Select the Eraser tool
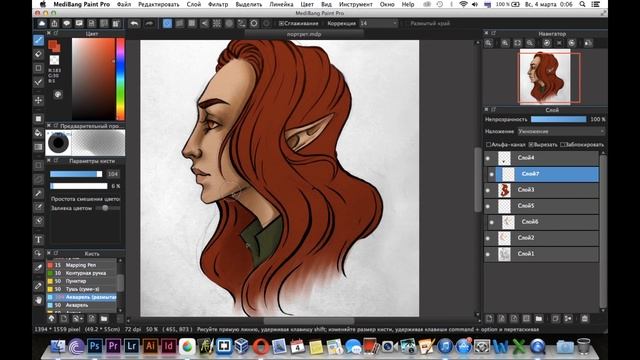The height and width of the screenshot is (360, 640). pyautogui.click(x=38, y=54)
